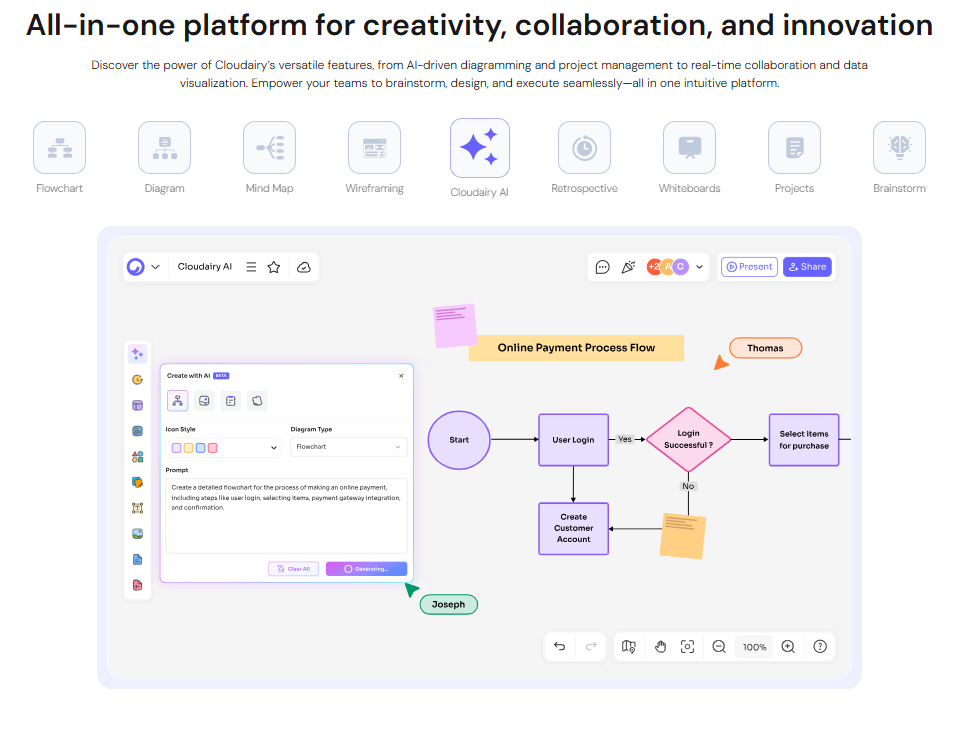The height and width of the screenshot is (737, 972).
Task: Select the text box tool in sidebar
Action: click(x=138, y=508)
